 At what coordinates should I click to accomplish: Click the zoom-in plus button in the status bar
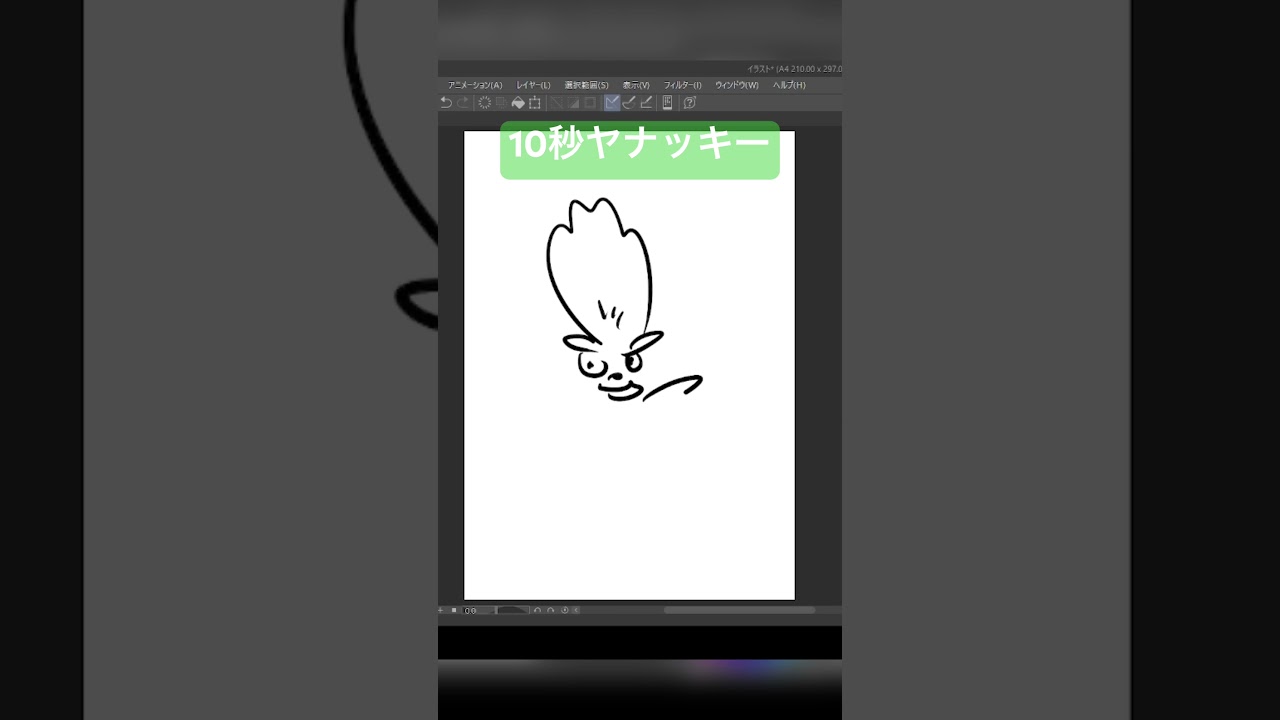(x=440, y=608)
